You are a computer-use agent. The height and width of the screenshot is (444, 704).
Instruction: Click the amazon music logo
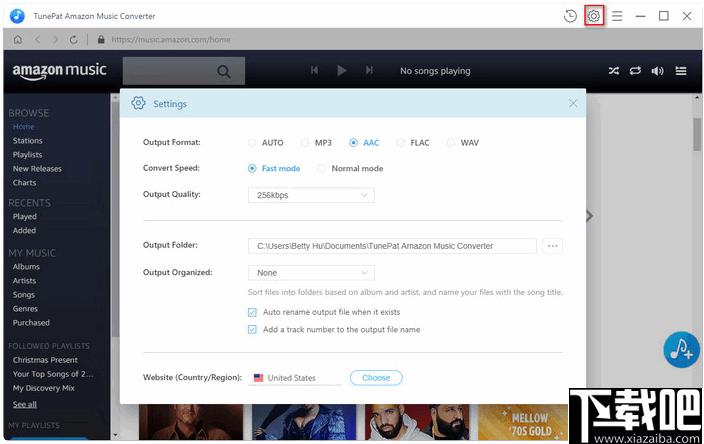(59, 71)
